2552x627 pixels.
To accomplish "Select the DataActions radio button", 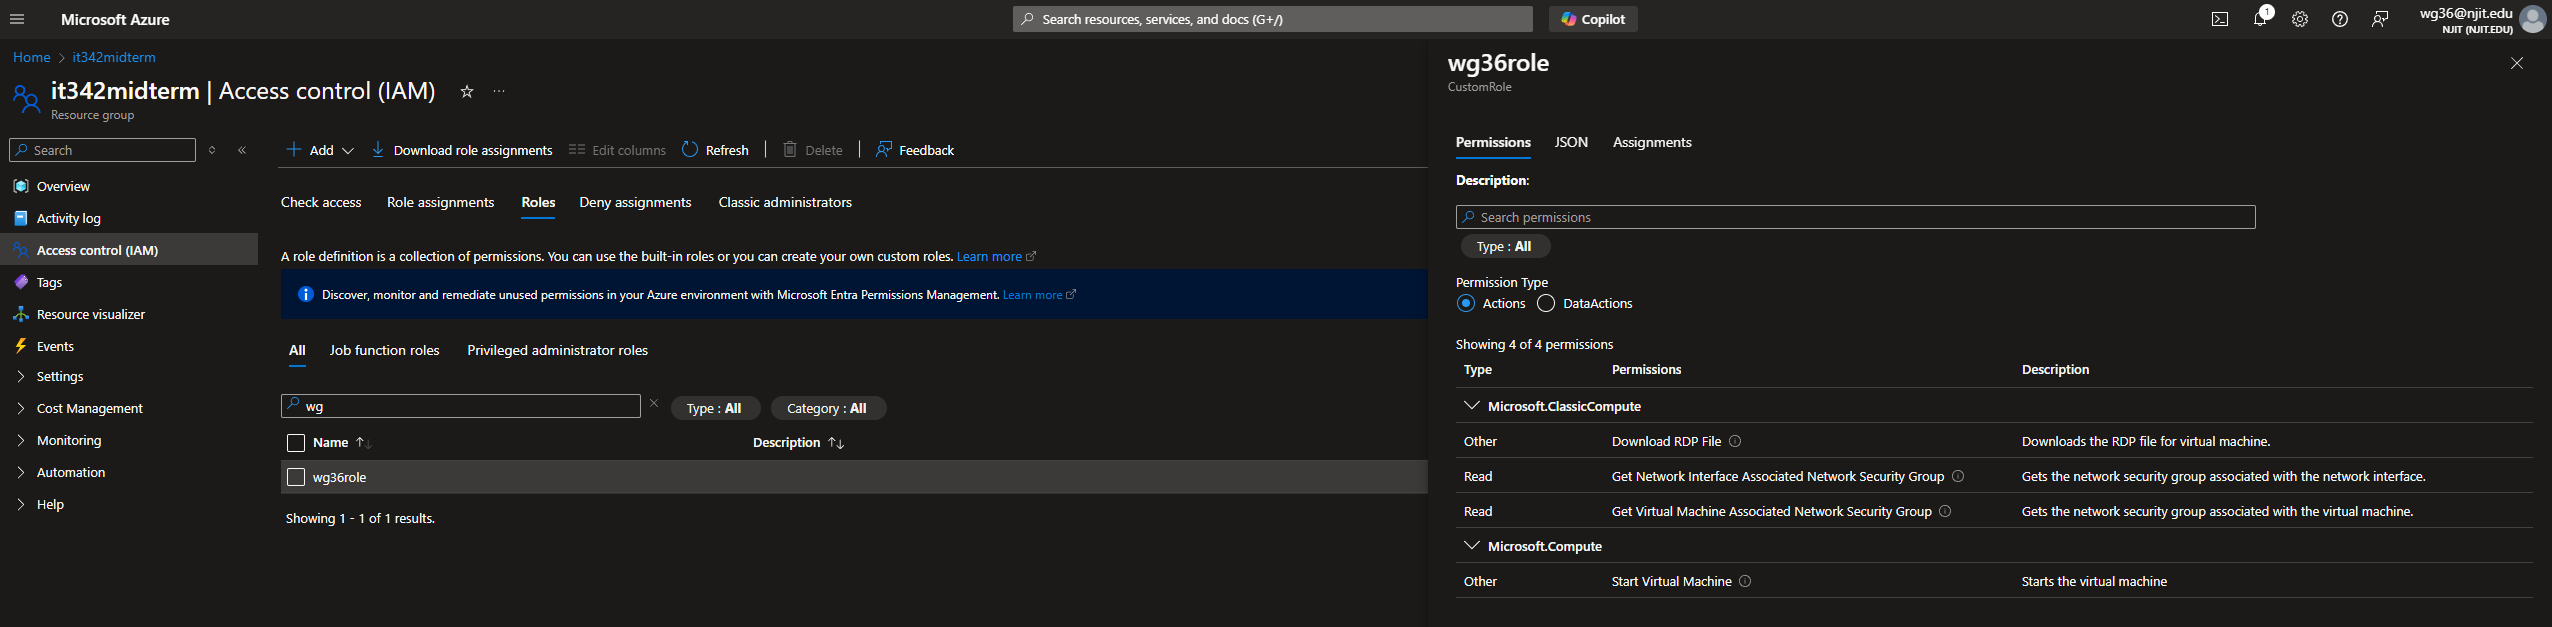I will (x=1545, y=303).
